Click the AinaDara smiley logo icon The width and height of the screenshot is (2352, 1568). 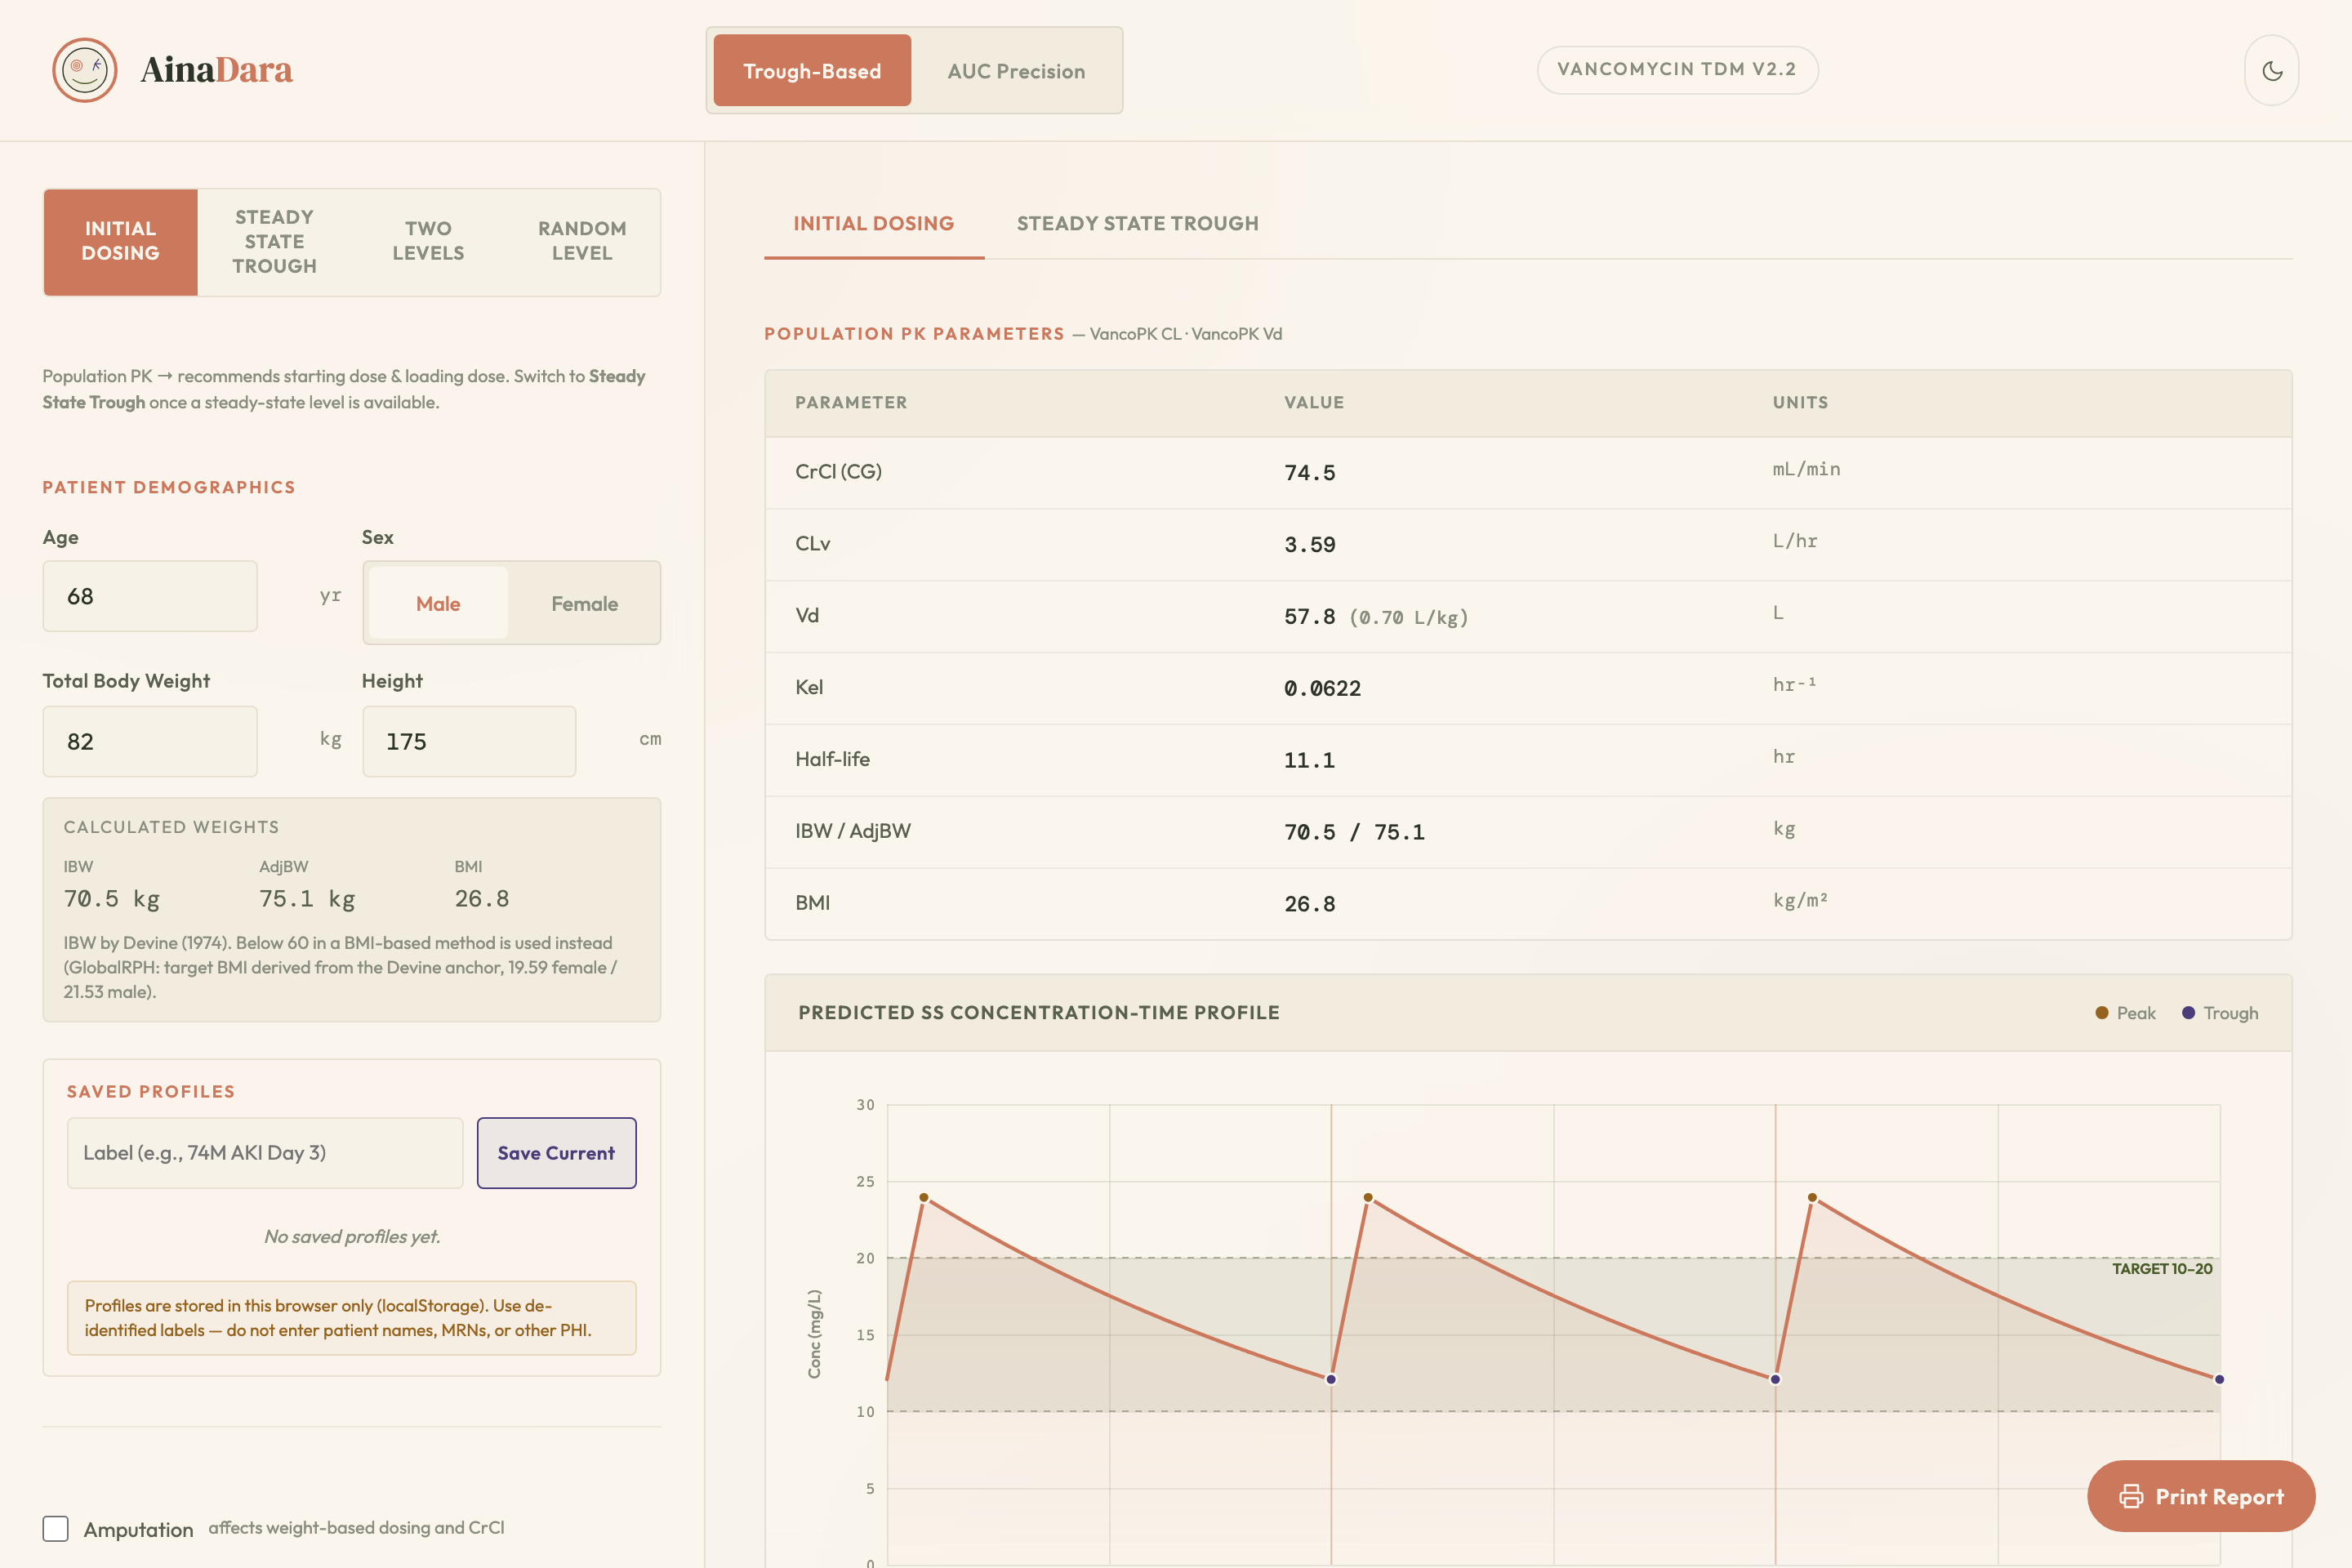click(85, 70)
